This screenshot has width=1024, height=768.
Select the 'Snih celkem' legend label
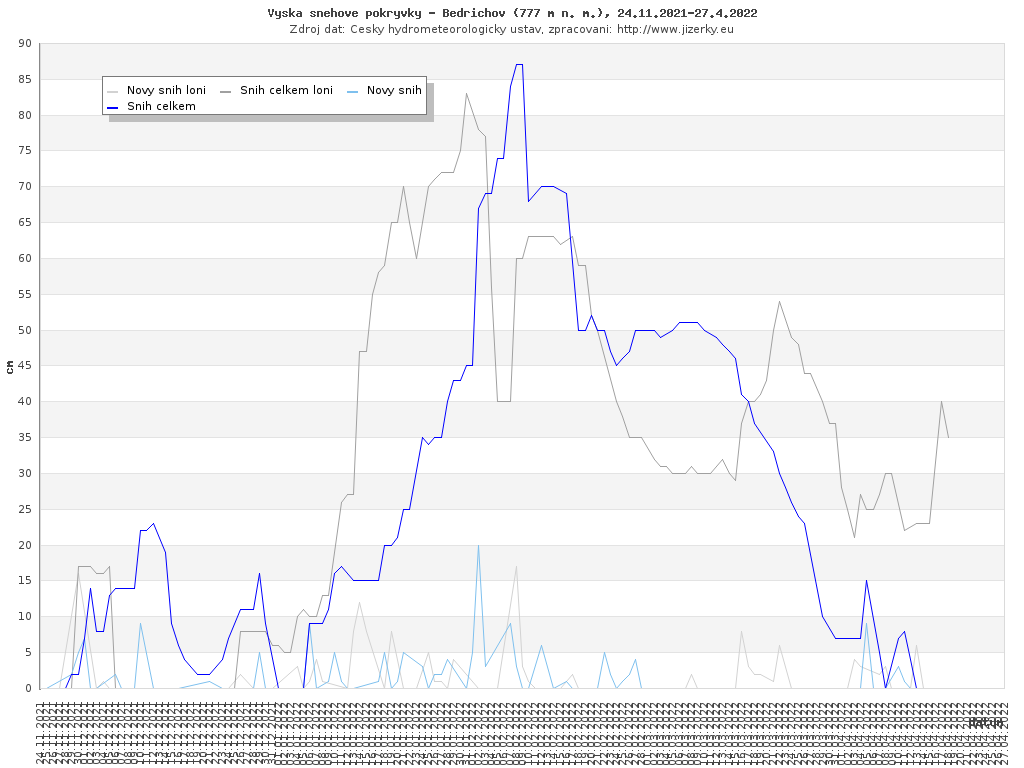pyautogui.click(x=161, y=106)
